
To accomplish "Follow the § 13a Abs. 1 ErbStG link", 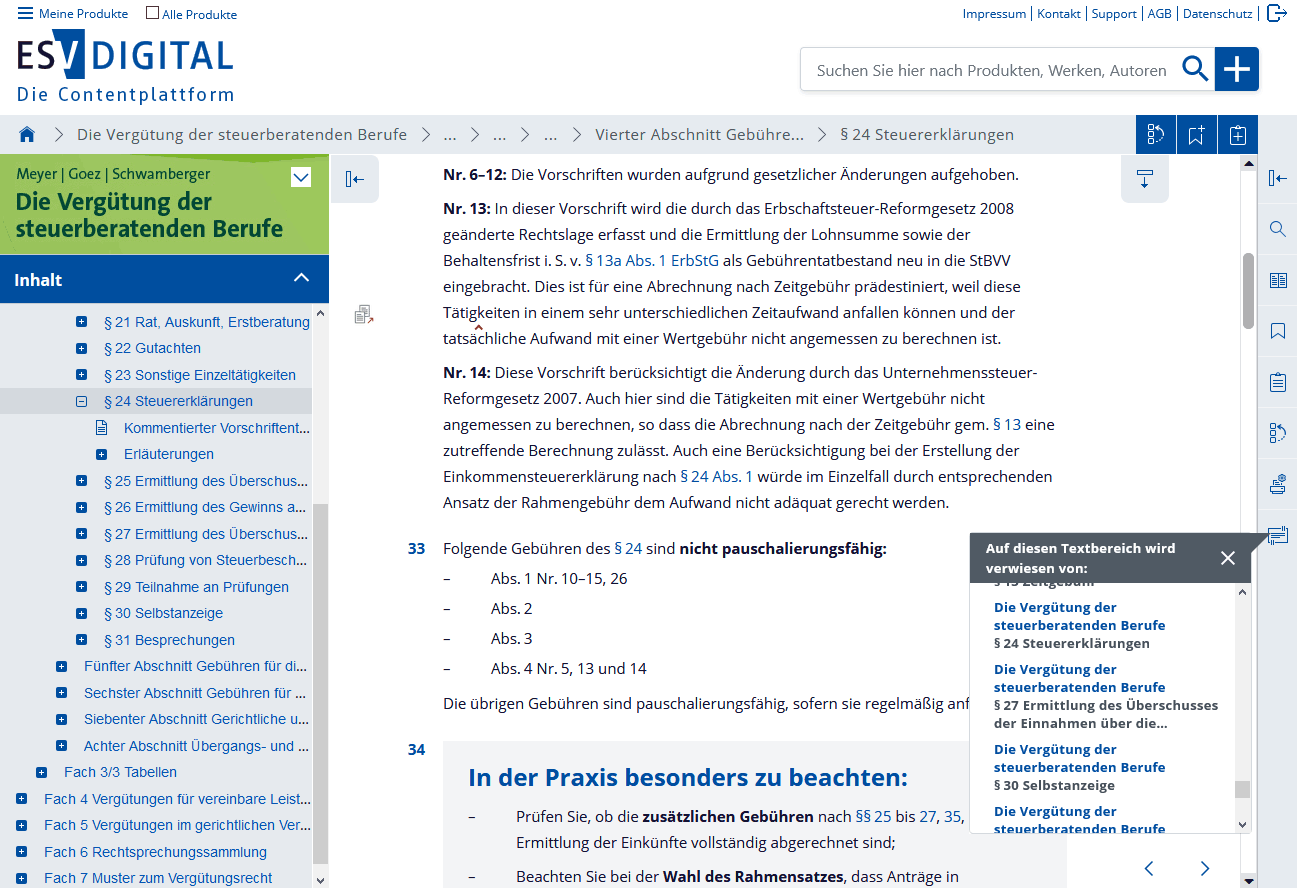I will [x=652, y=261].
